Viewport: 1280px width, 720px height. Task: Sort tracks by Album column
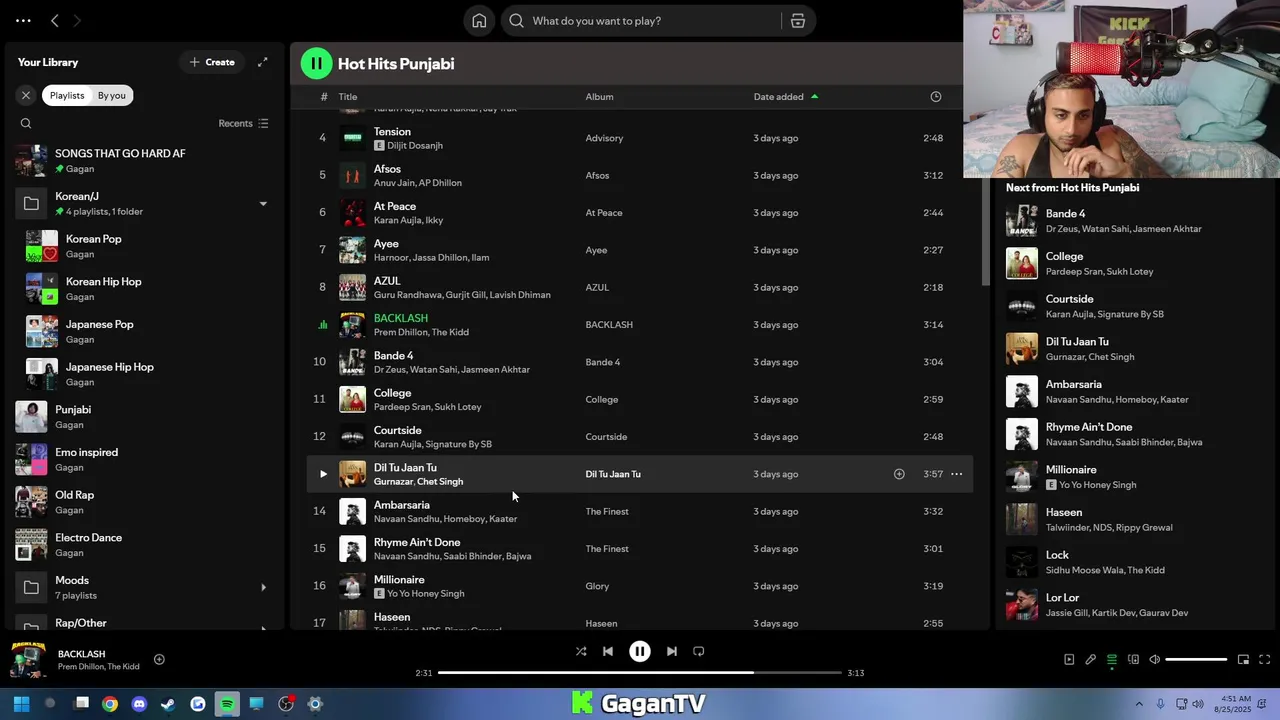(599, 97)
